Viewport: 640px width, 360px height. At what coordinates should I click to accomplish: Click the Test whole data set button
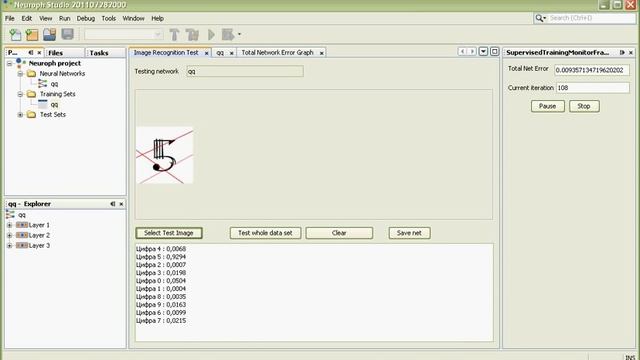265,233
